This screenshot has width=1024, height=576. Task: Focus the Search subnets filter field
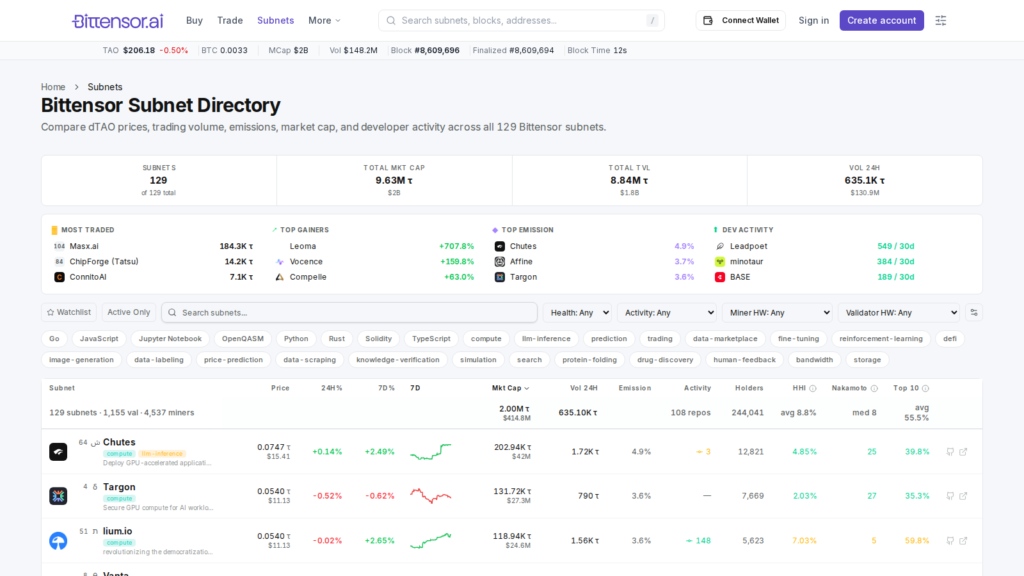(x=349, y=312)
